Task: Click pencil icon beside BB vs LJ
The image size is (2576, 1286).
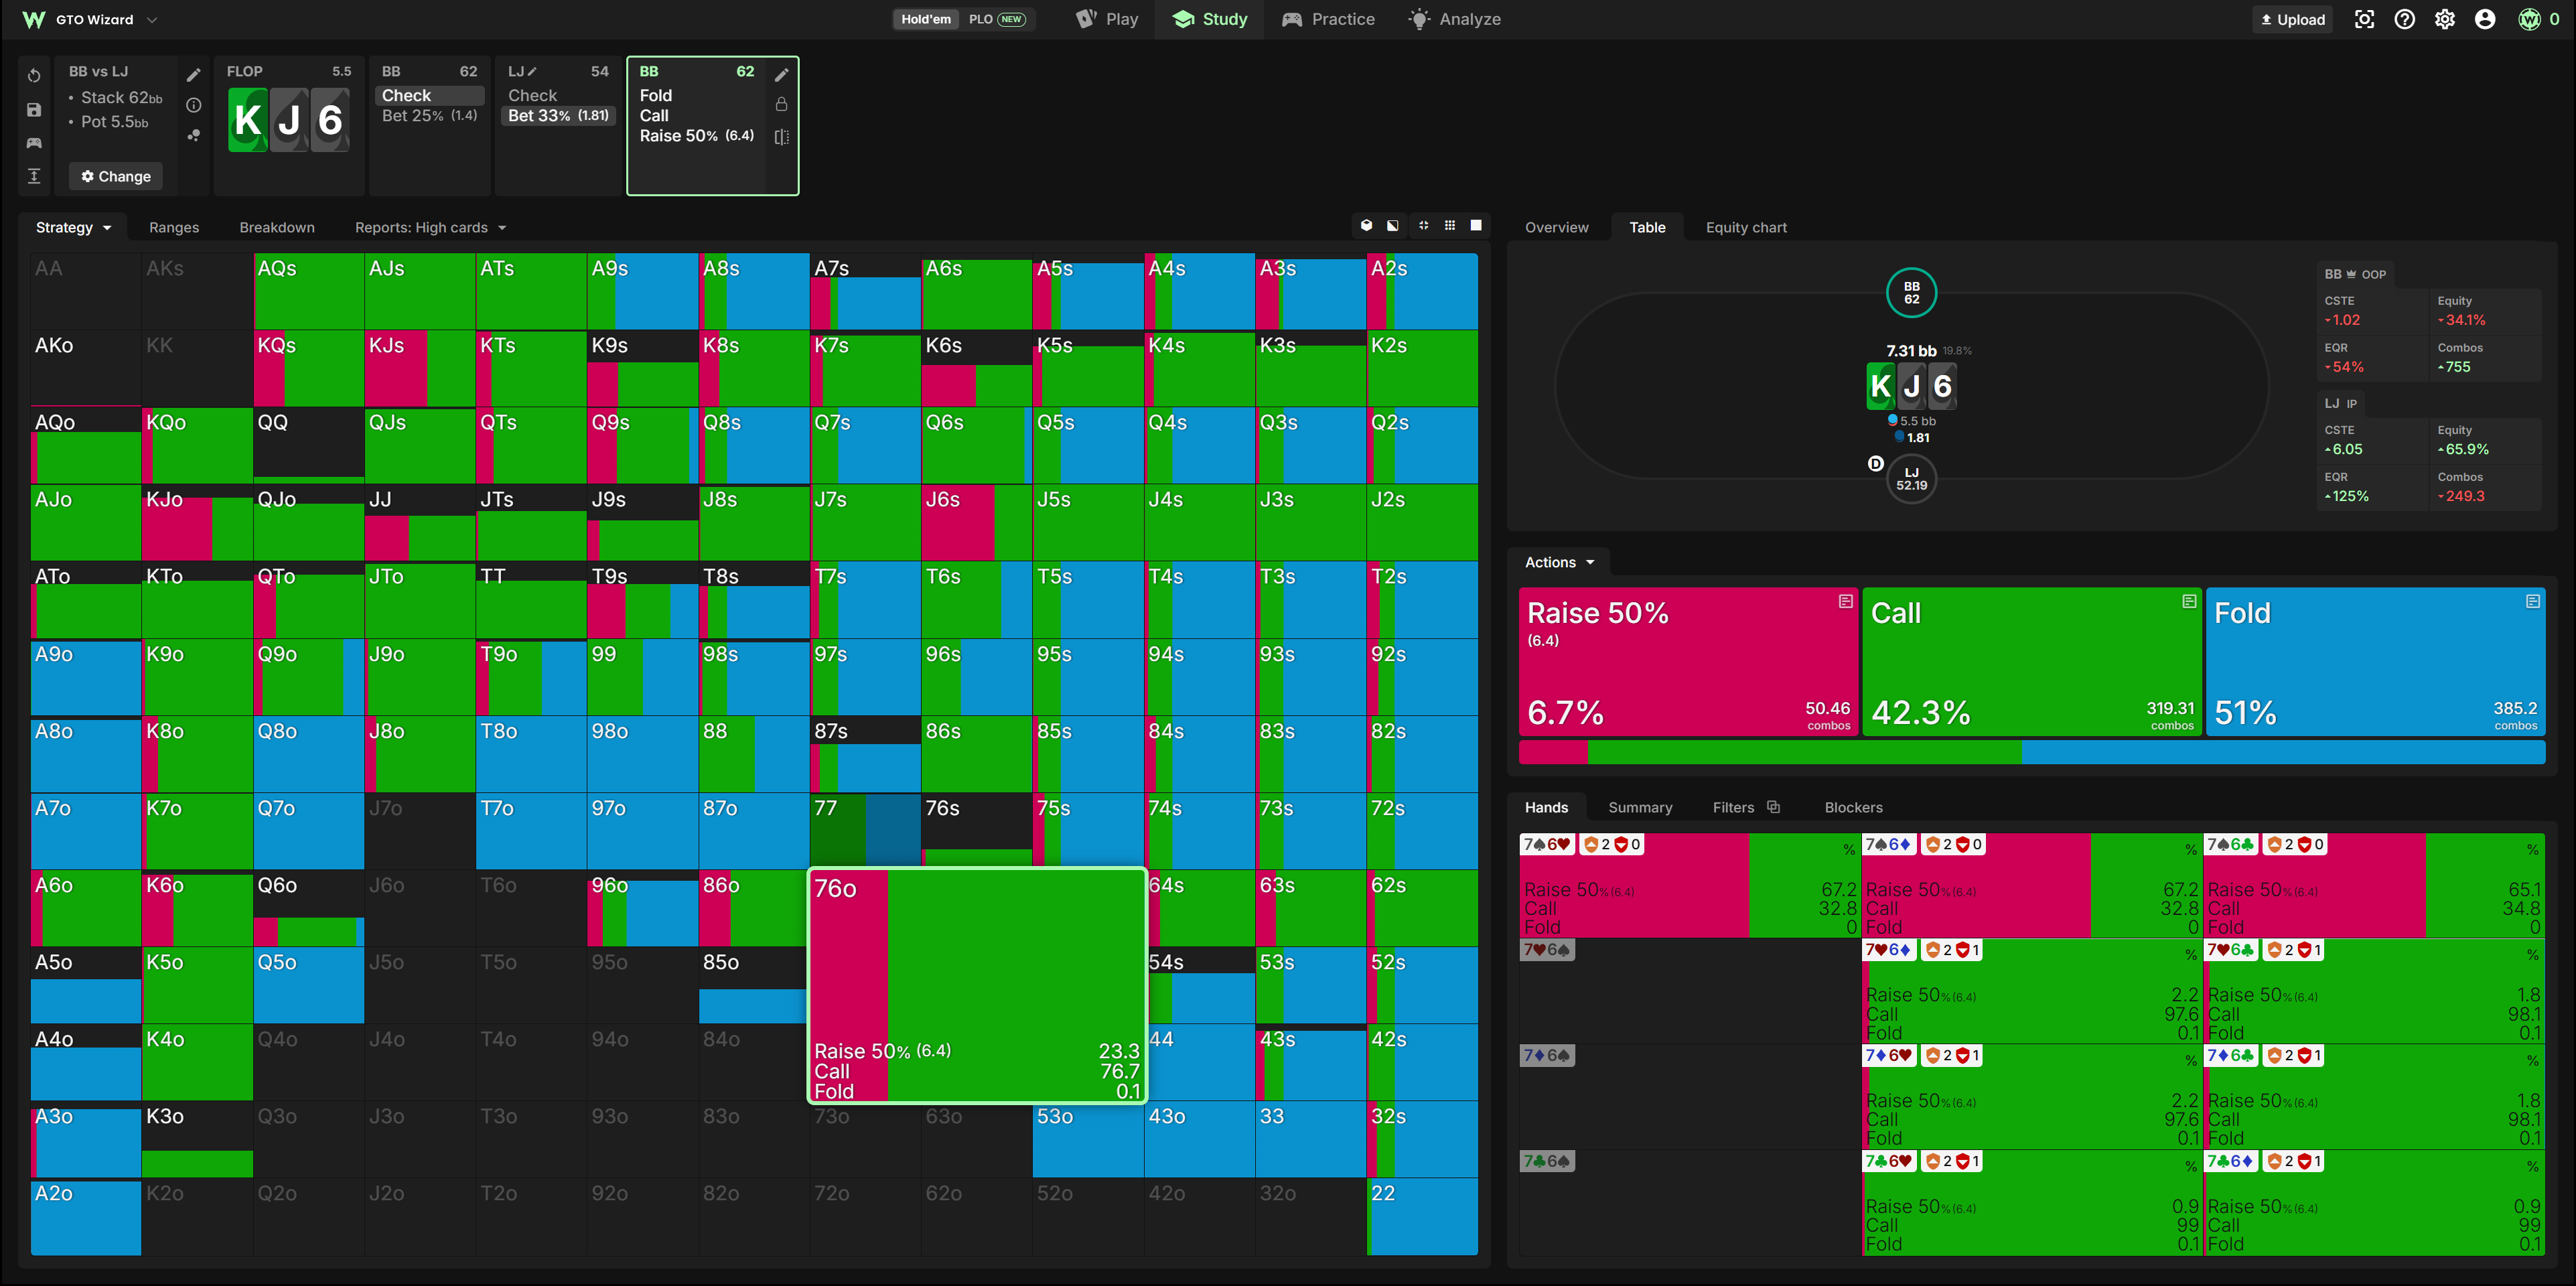Action: coord(194,75)
